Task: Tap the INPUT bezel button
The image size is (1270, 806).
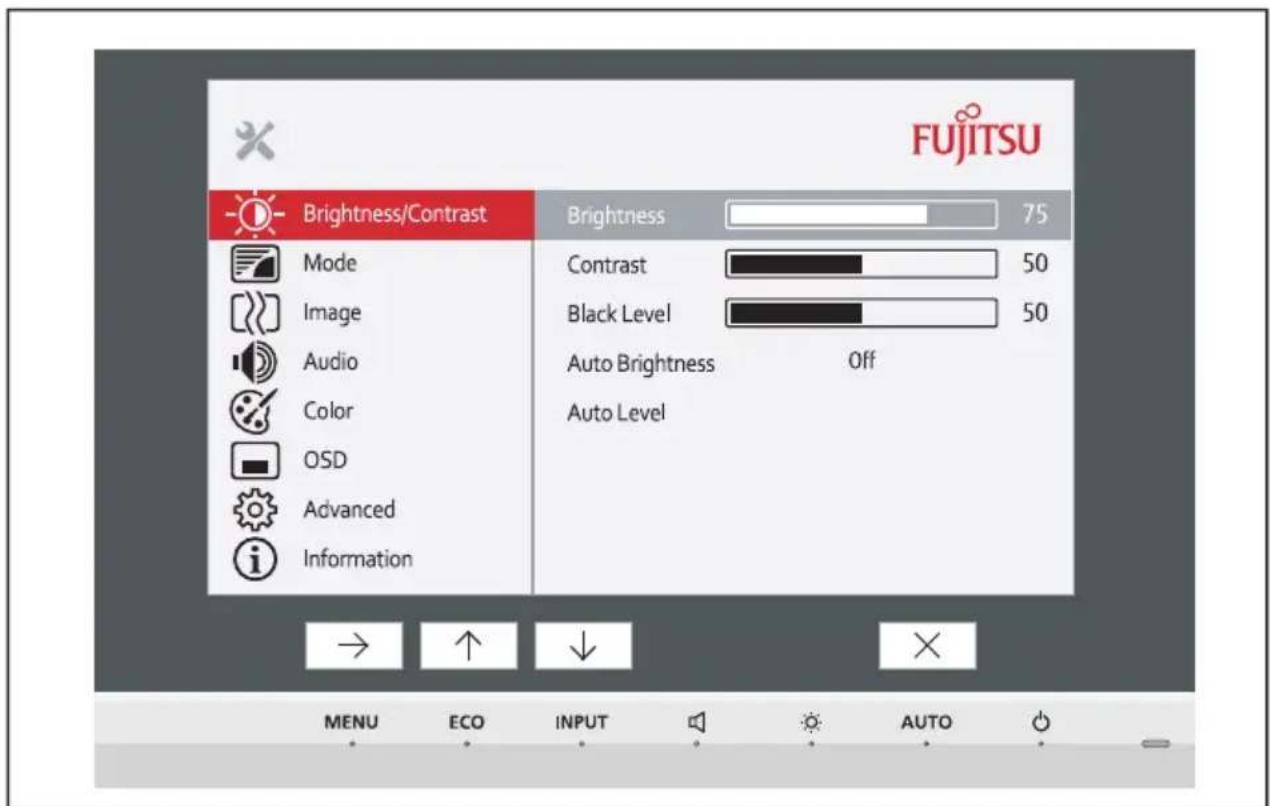Action: (581, 721)
